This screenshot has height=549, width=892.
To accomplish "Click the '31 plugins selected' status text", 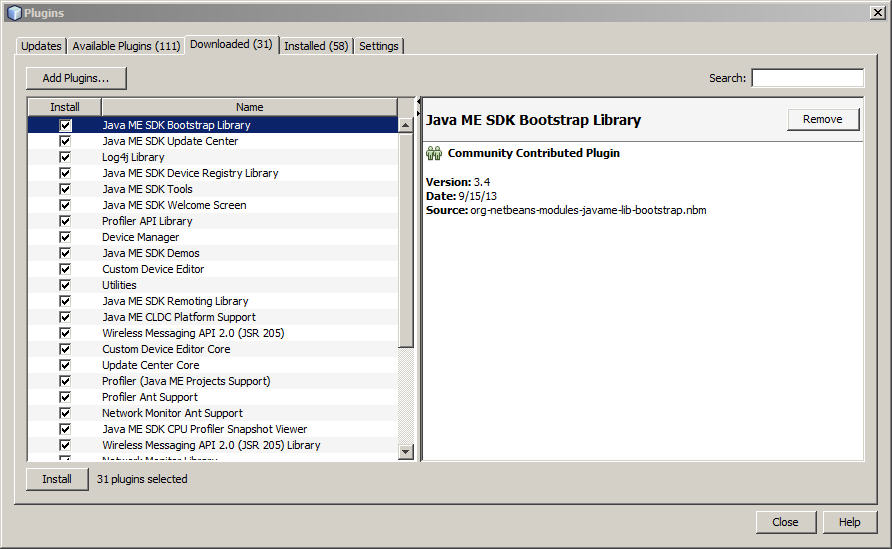I will tap(142, 479).
